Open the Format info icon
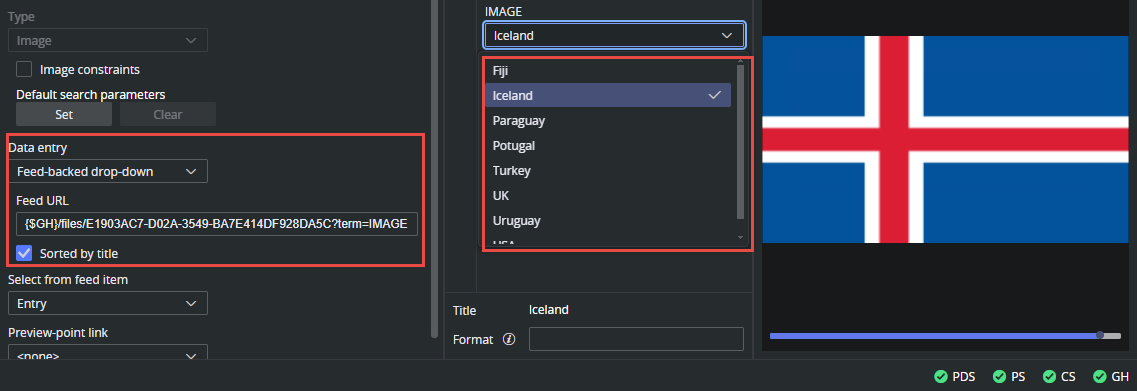The height and width of the screenshot is (391, 1137). (509, 339)
